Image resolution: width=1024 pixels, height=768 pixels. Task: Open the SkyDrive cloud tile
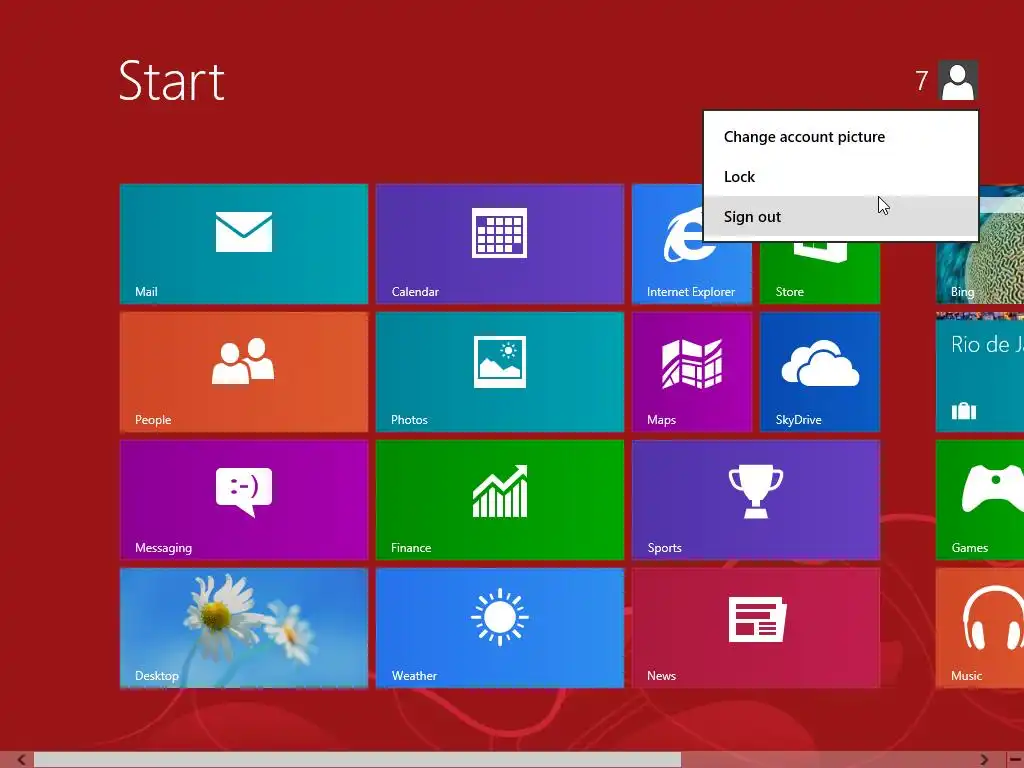[820, 372]
